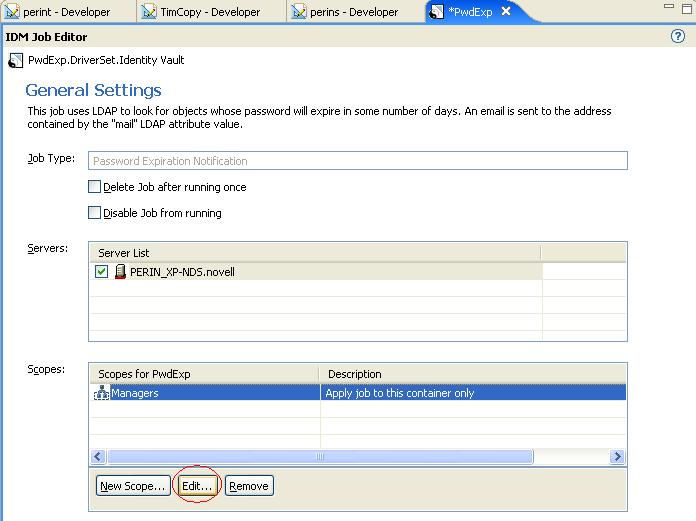Close the PwdExp editor tab
This screenshot has width=696, height=521.
click(506, 12)
